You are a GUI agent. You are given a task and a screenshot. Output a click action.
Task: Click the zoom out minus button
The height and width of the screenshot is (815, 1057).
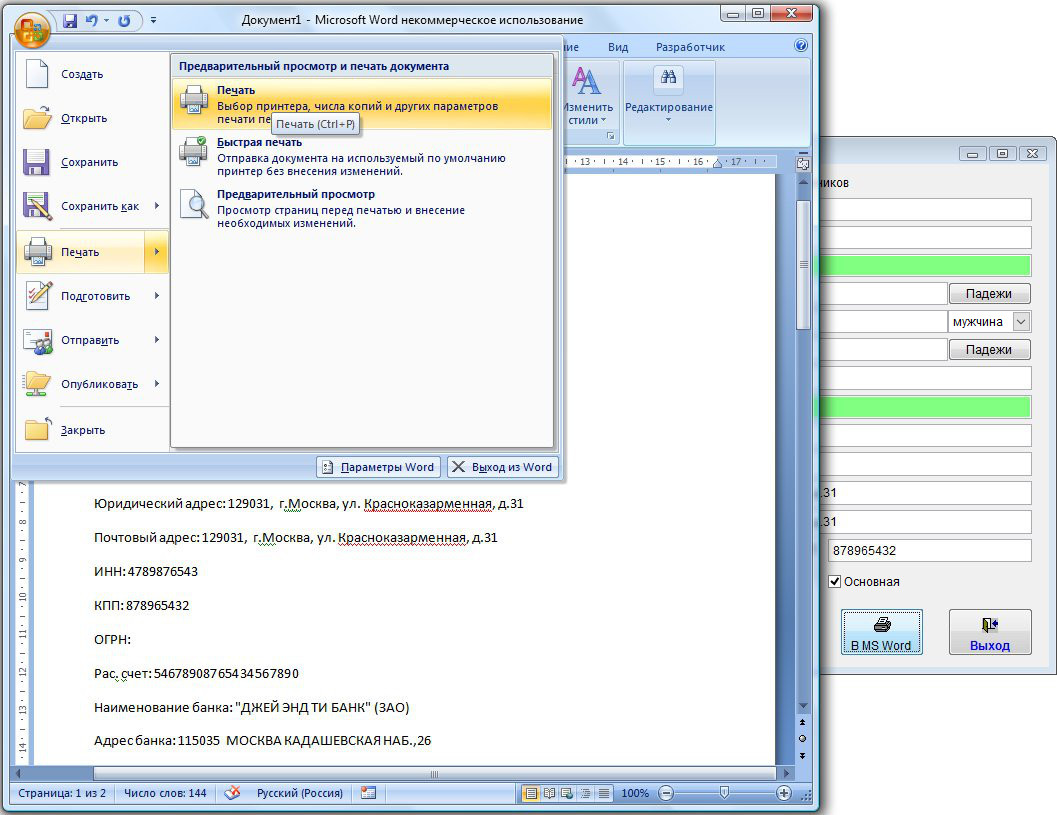(666, 793)
